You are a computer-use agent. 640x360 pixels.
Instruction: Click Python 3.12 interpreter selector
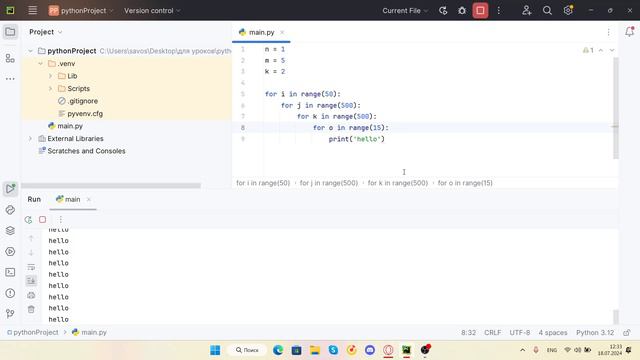[595, 333]
